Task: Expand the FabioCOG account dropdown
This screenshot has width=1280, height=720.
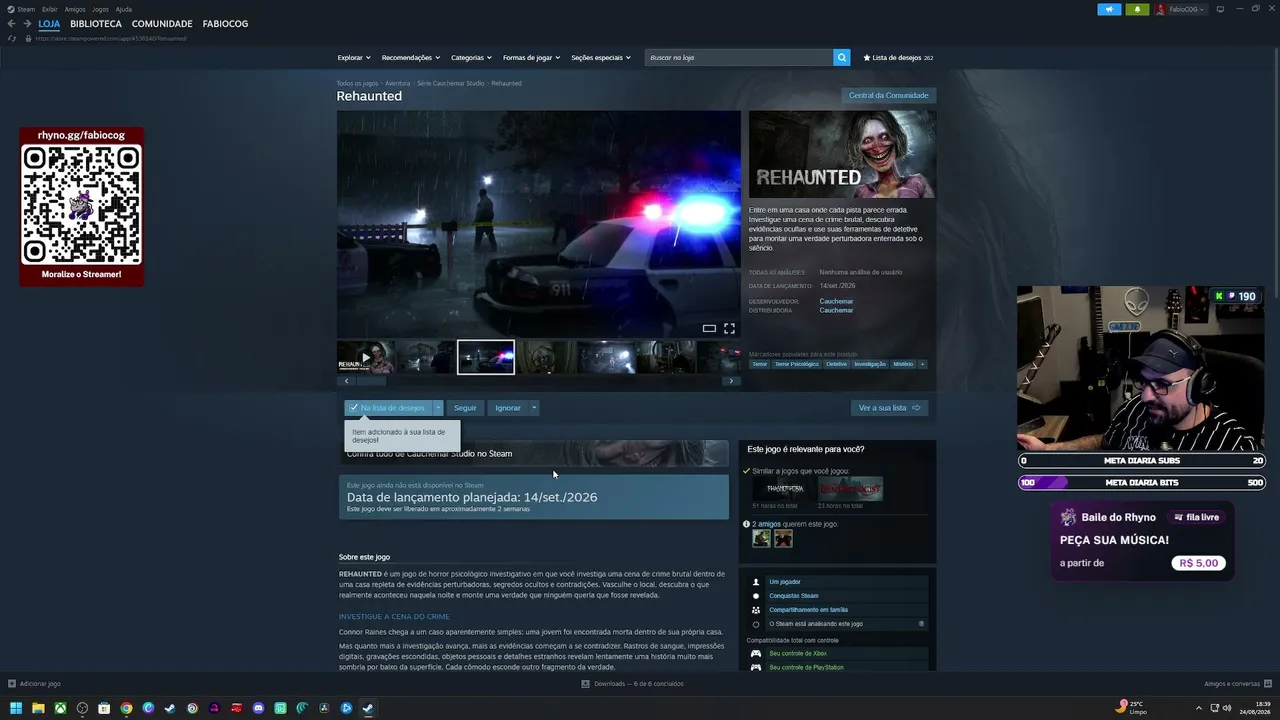Action: point(1202,9)
